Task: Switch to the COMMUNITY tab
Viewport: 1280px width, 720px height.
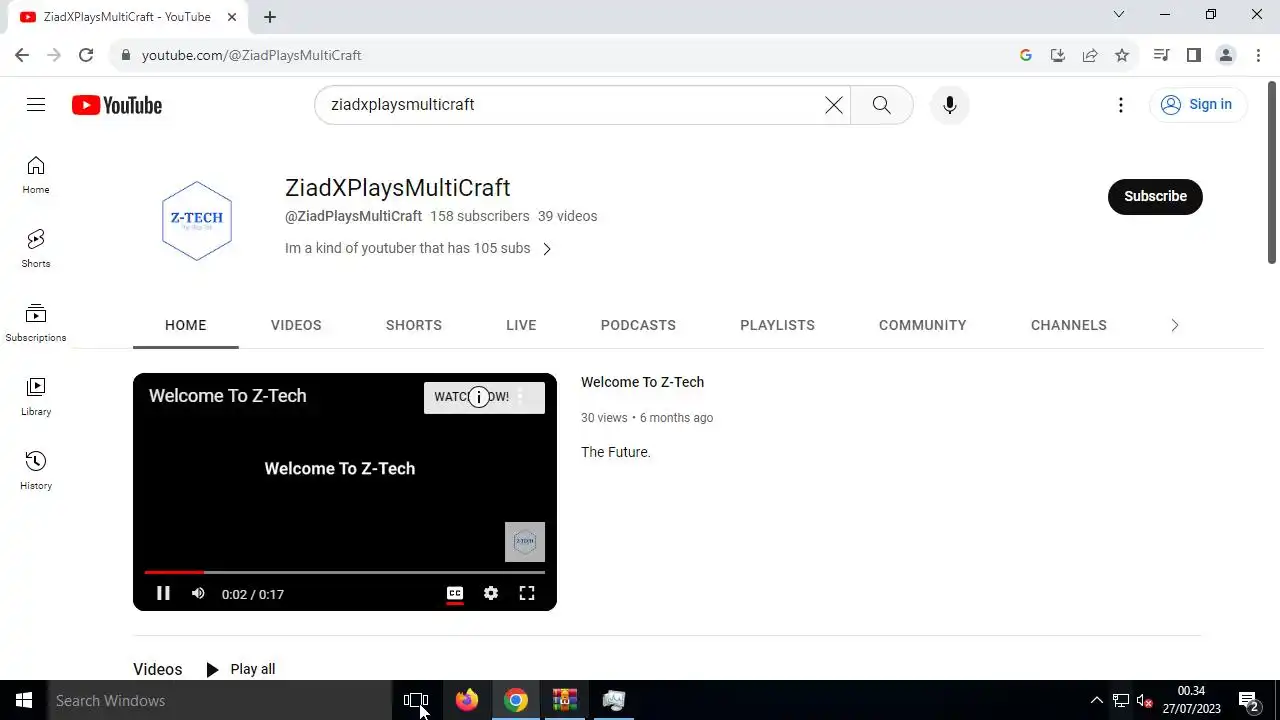Action: click(x=923, y=325)
